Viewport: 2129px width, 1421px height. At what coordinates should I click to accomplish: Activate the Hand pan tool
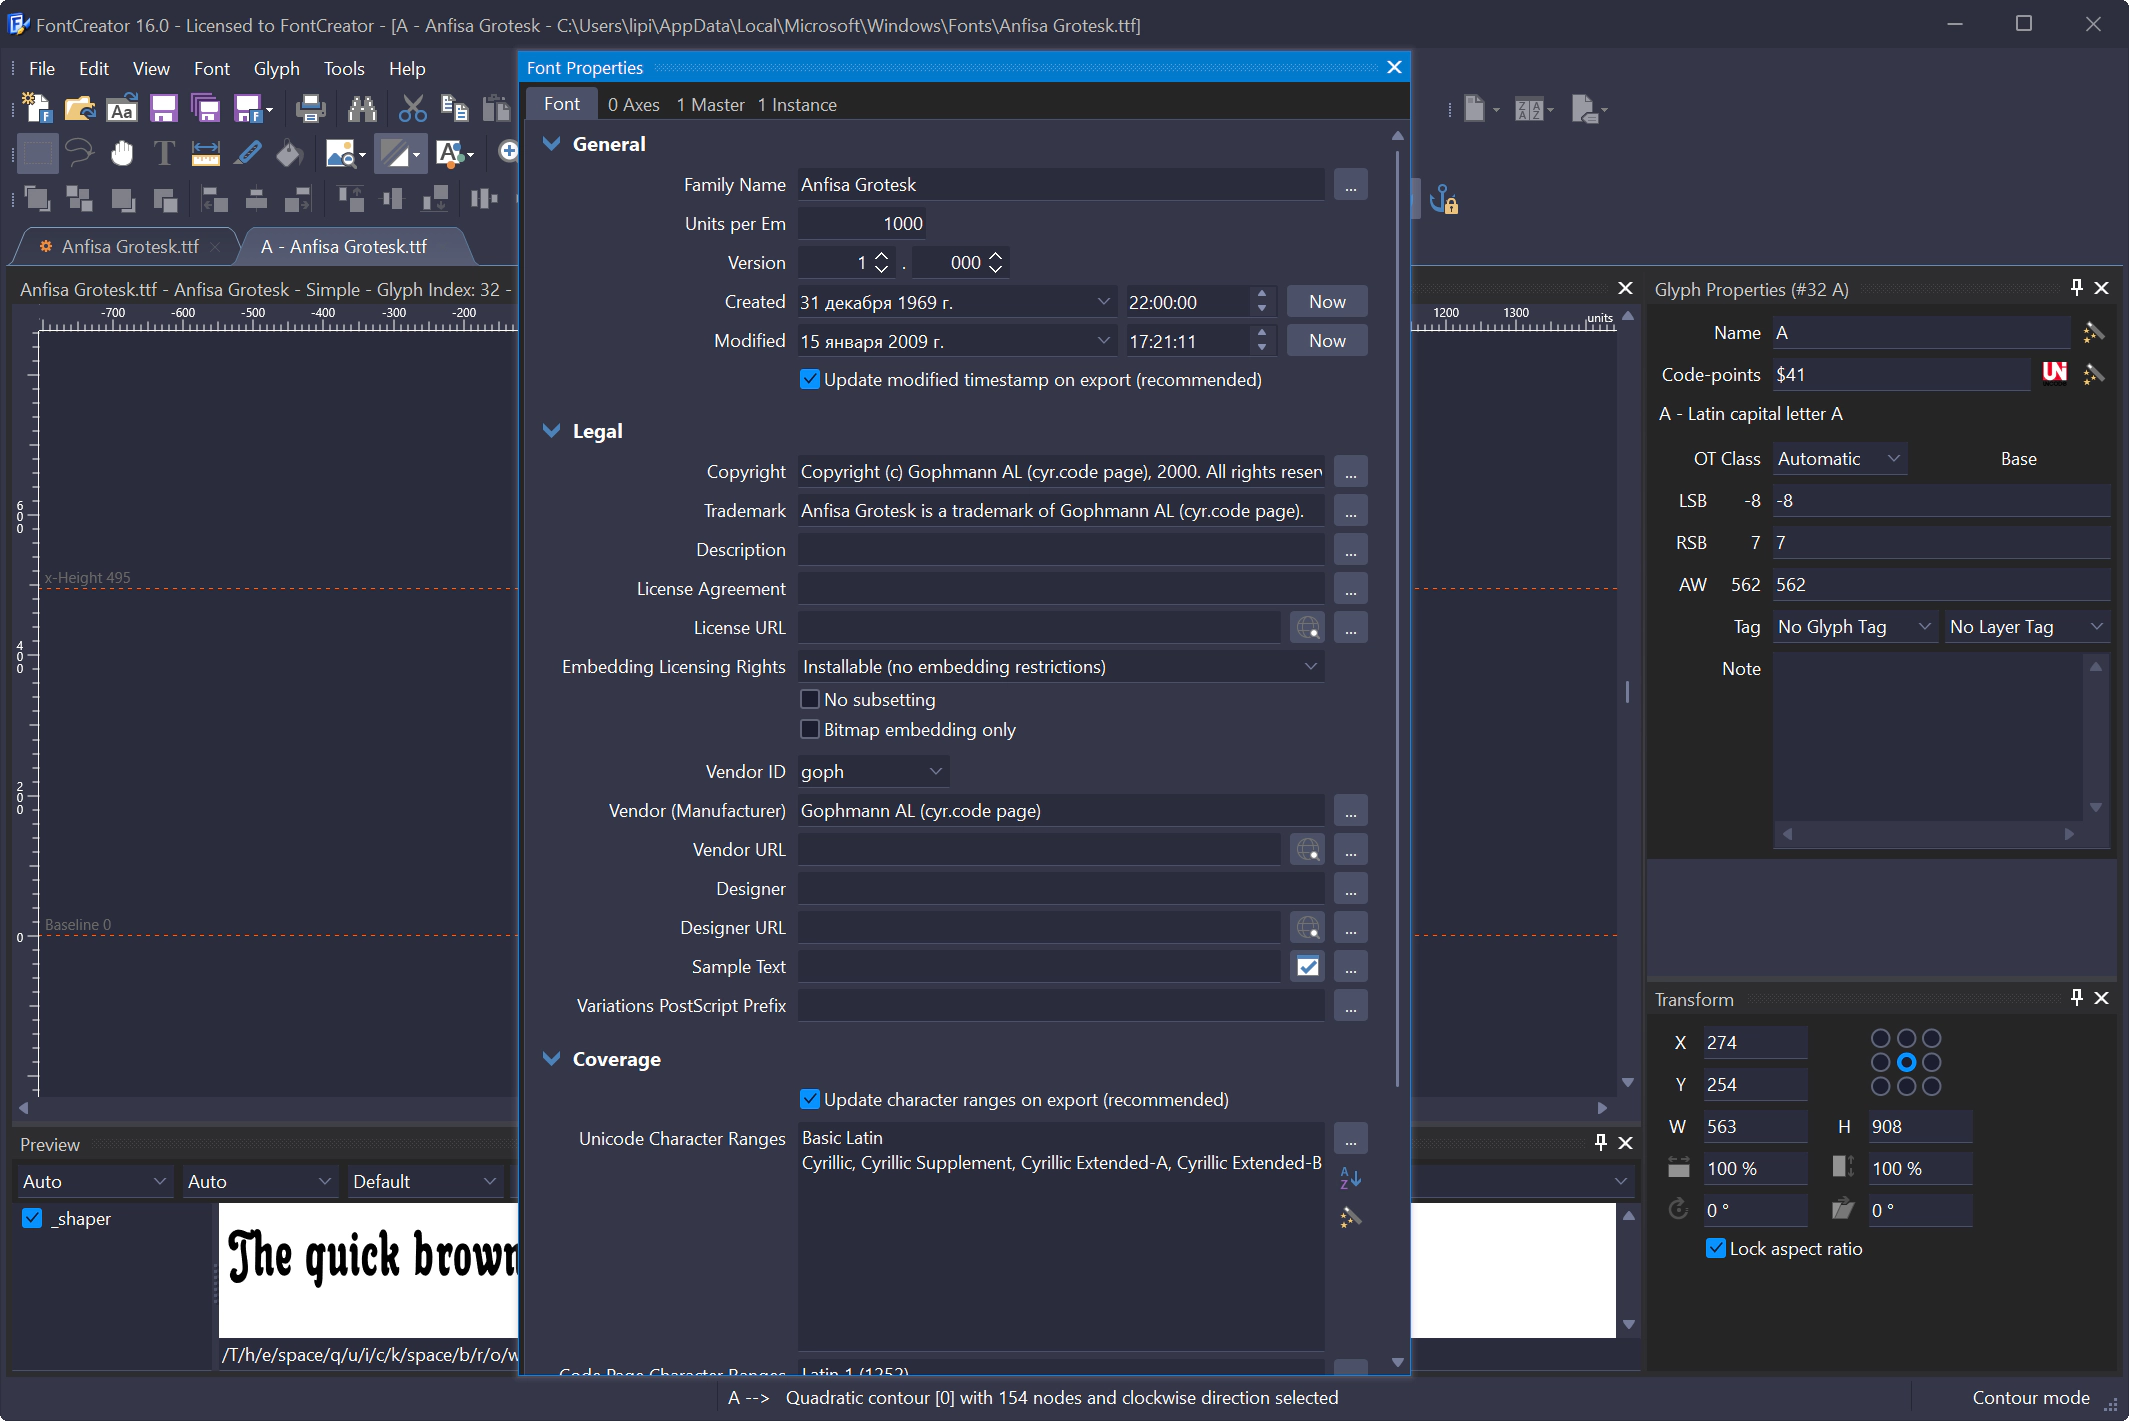(x=122, y=153)
